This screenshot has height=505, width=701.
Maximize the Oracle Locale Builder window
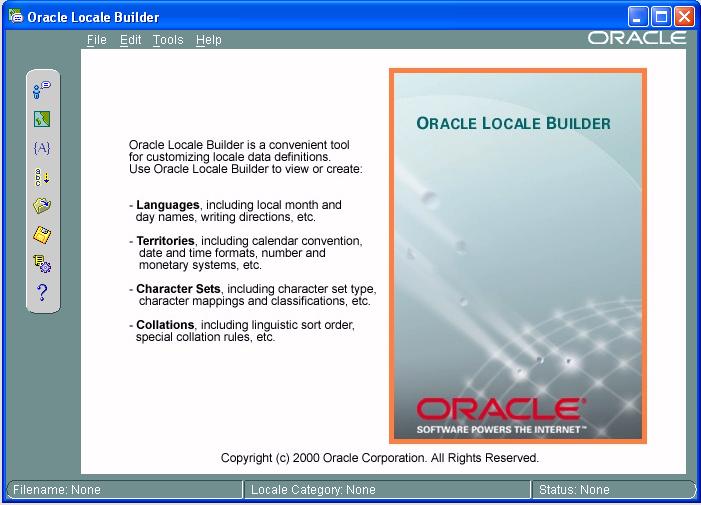tap(661, 16)
